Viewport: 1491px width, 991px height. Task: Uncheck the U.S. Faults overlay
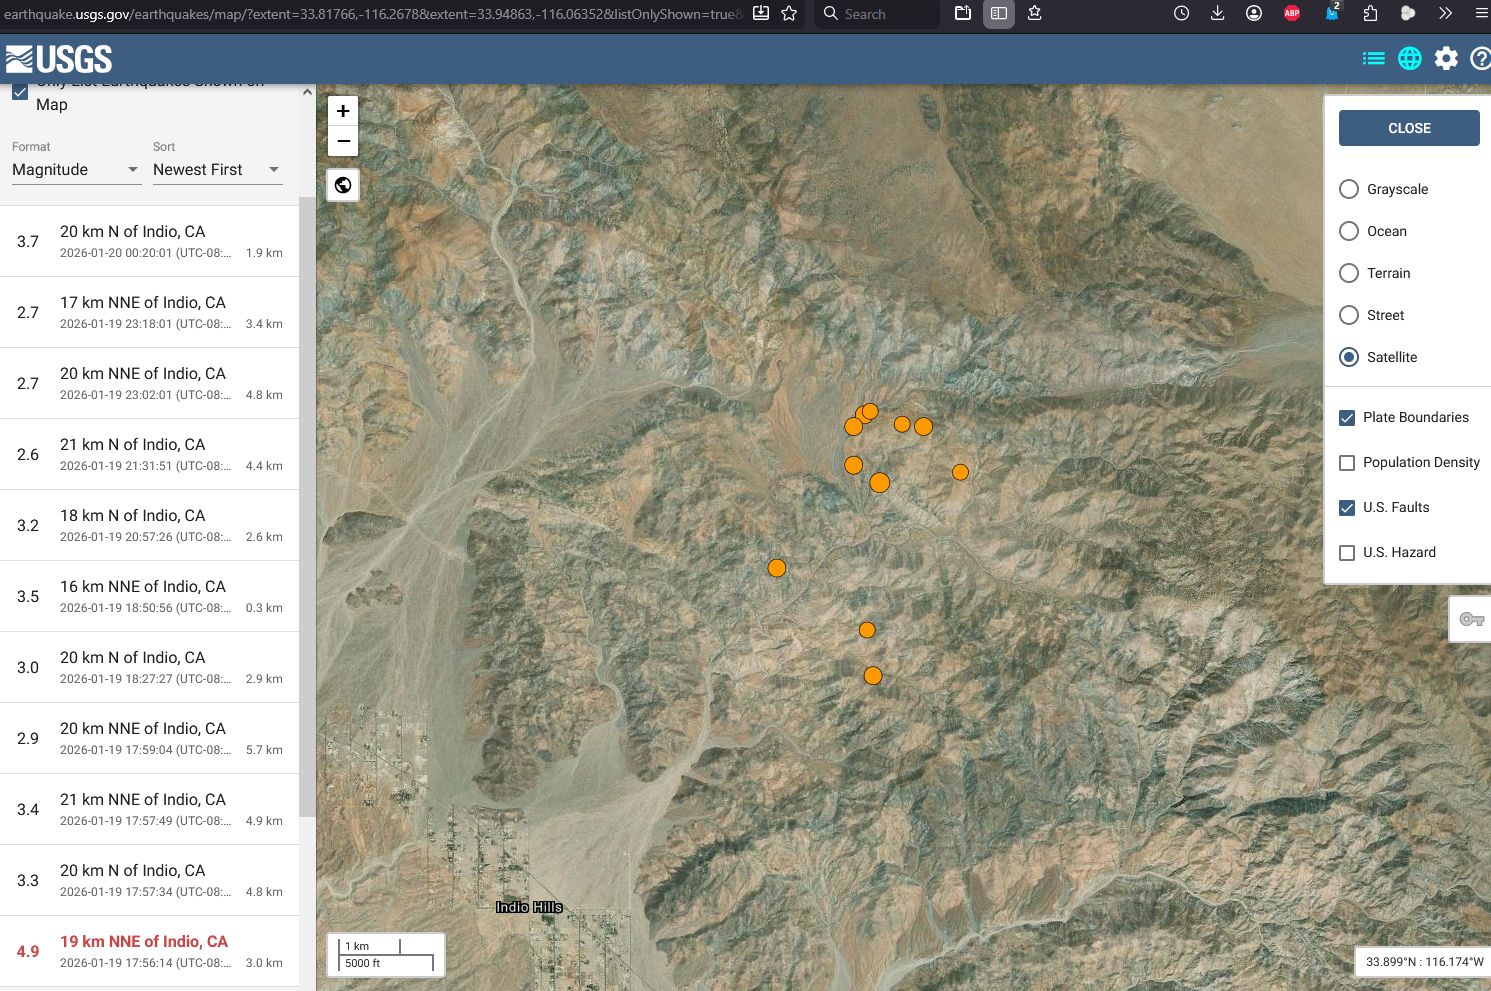coord(1347,508)
